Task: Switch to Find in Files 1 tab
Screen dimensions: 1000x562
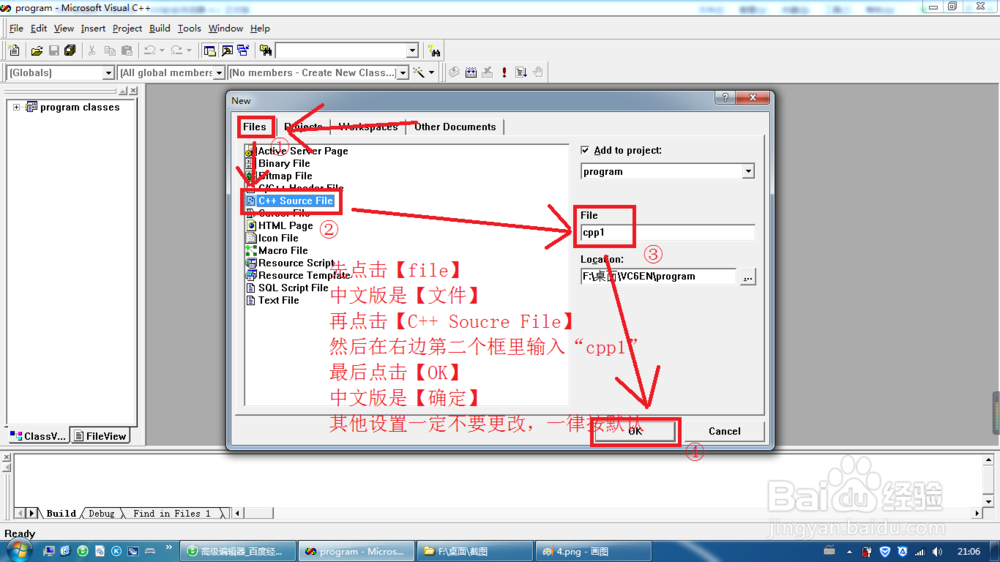Action: (x=172, y=514)
